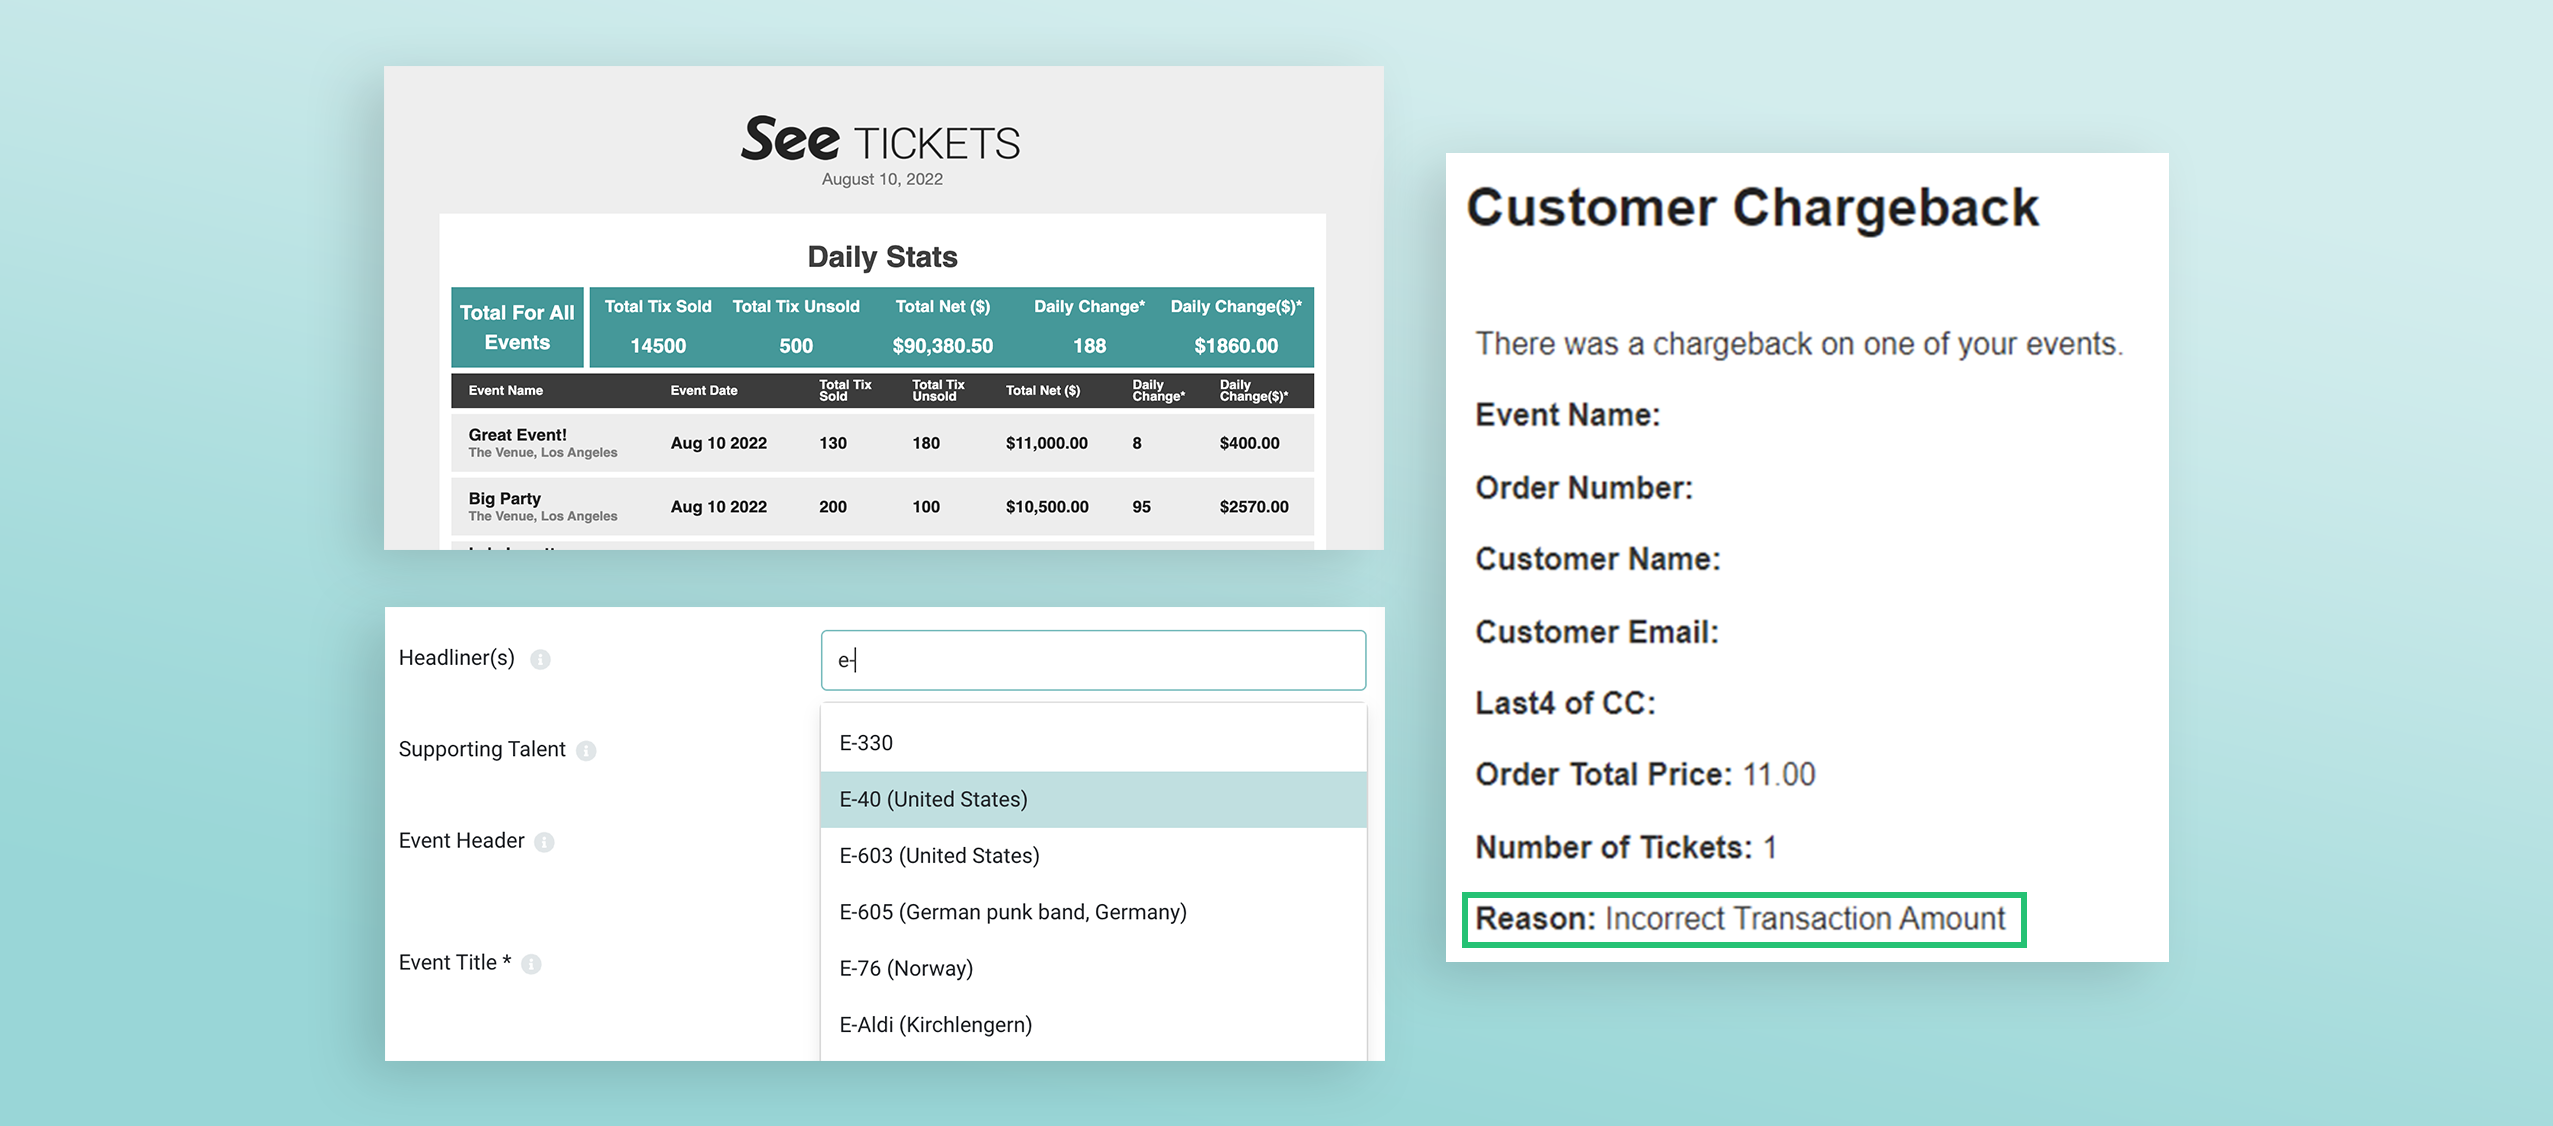The image size is (2553, 1126).
Task: Focus the Headliner(s) search input field
Action: (x=1093, y=660)
